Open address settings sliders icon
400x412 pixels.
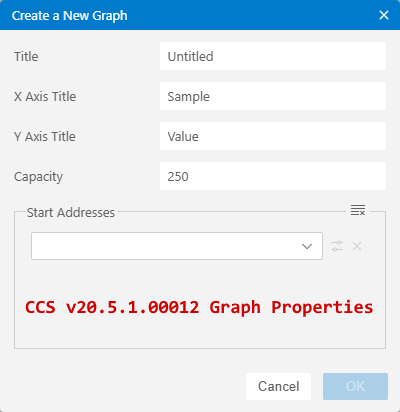coord(337,246)
